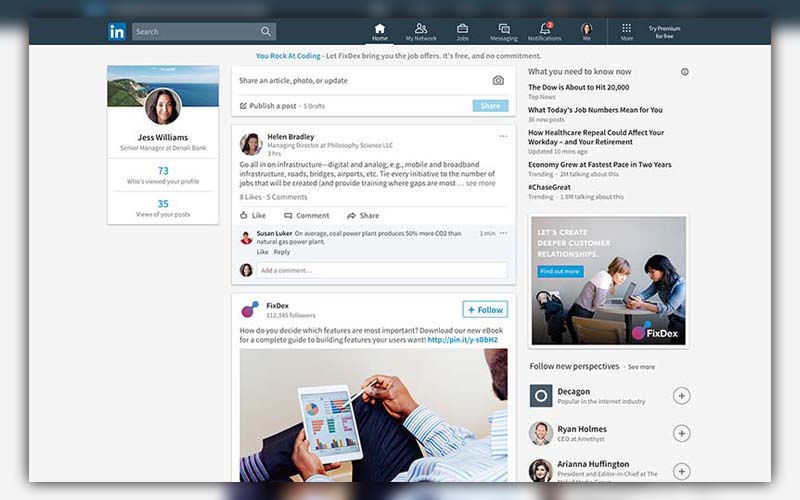Click the search magnifier icon
Image resolution: width=800 pixels, height=500 pixels.
click(x=266, y=32)
